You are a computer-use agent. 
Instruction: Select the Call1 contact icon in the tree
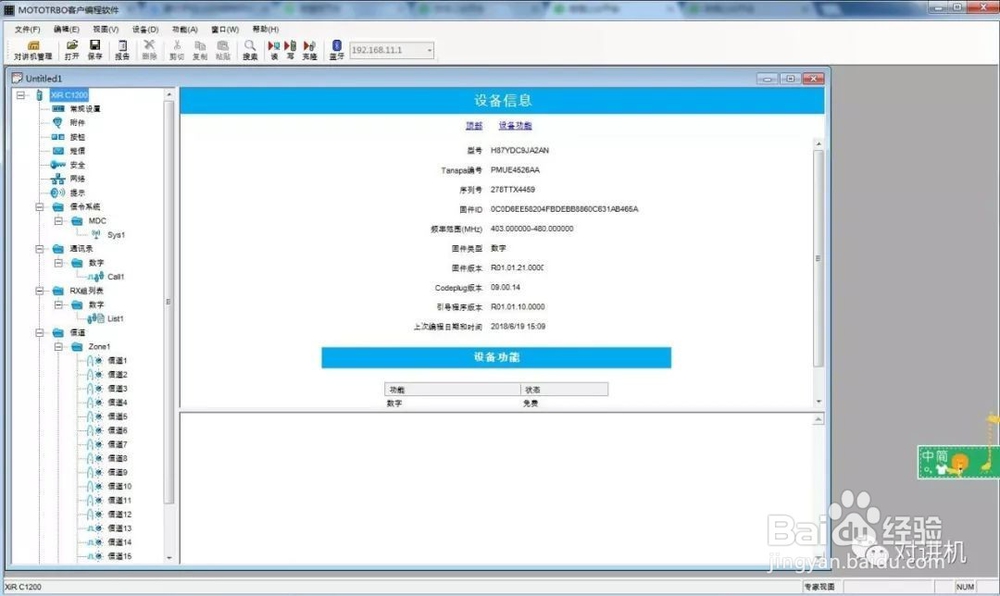pos(96,277)
